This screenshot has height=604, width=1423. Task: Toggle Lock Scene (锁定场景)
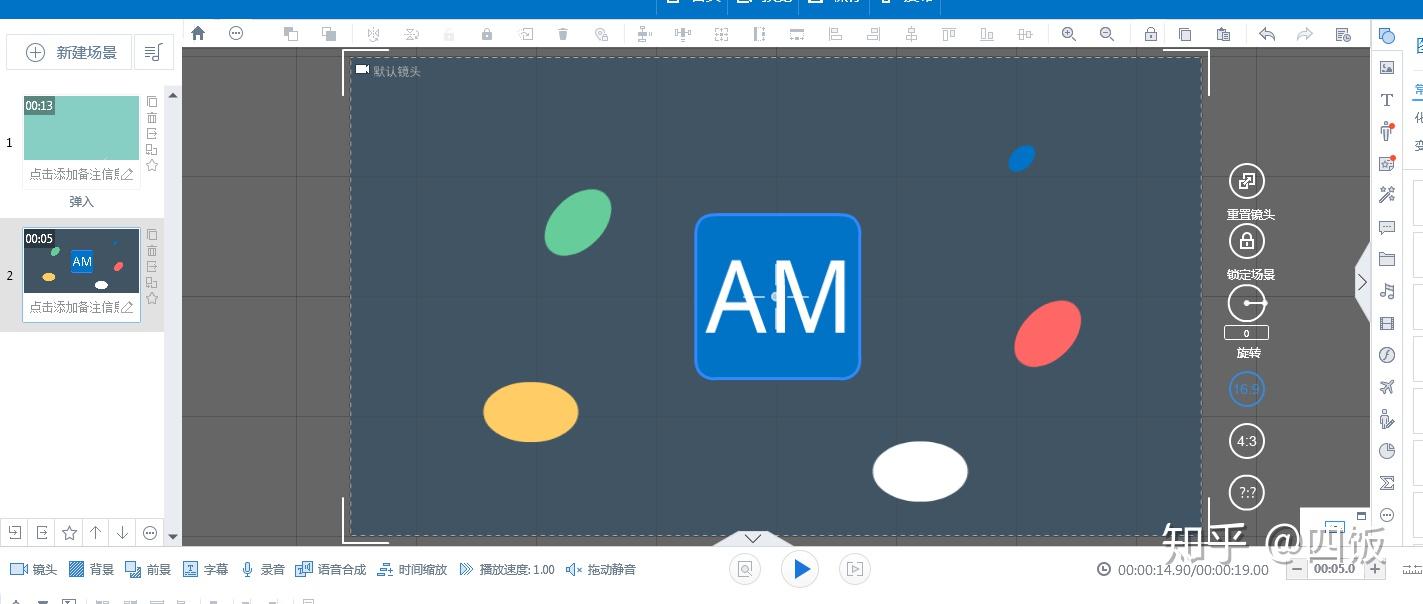[1246, 242]
